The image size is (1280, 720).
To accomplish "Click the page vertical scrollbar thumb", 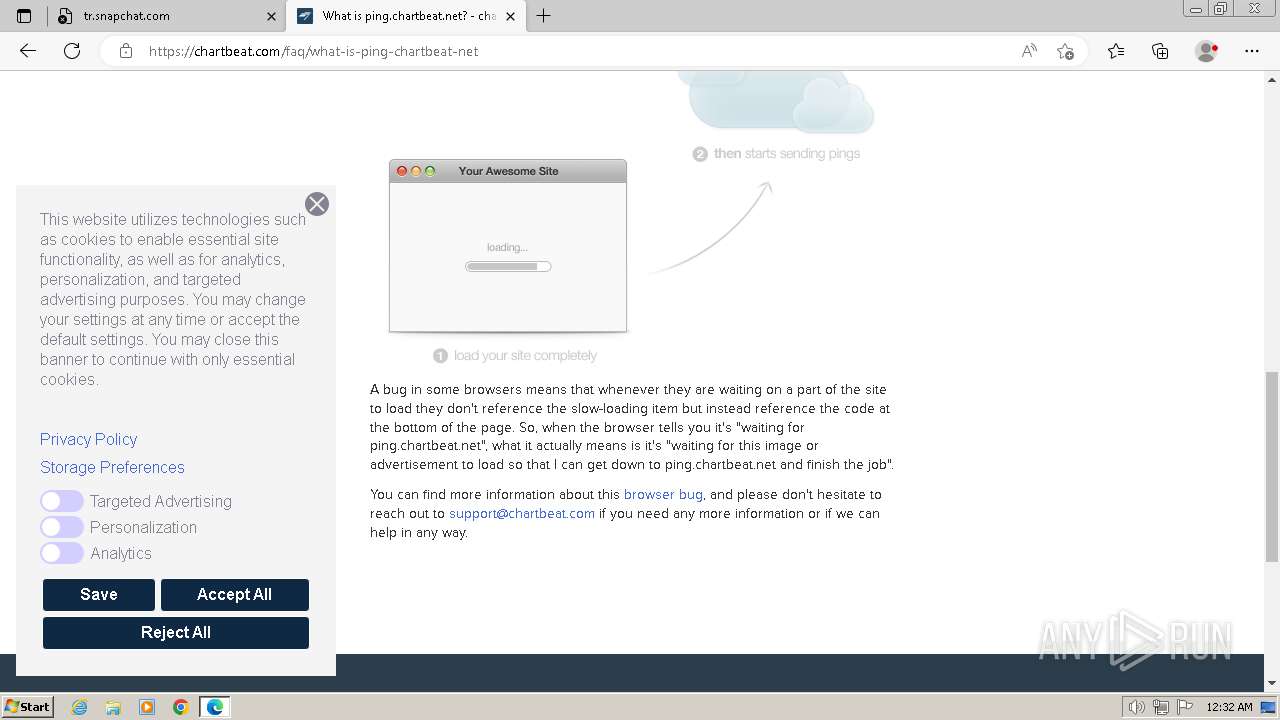I will (1272, 467).
